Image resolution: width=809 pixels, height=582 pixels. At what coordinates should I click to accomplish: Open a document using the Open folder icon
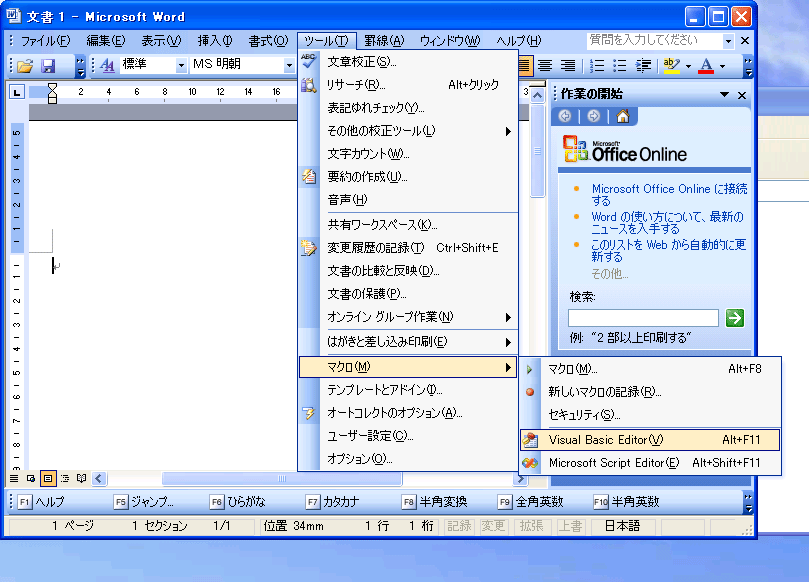point(24,65)
